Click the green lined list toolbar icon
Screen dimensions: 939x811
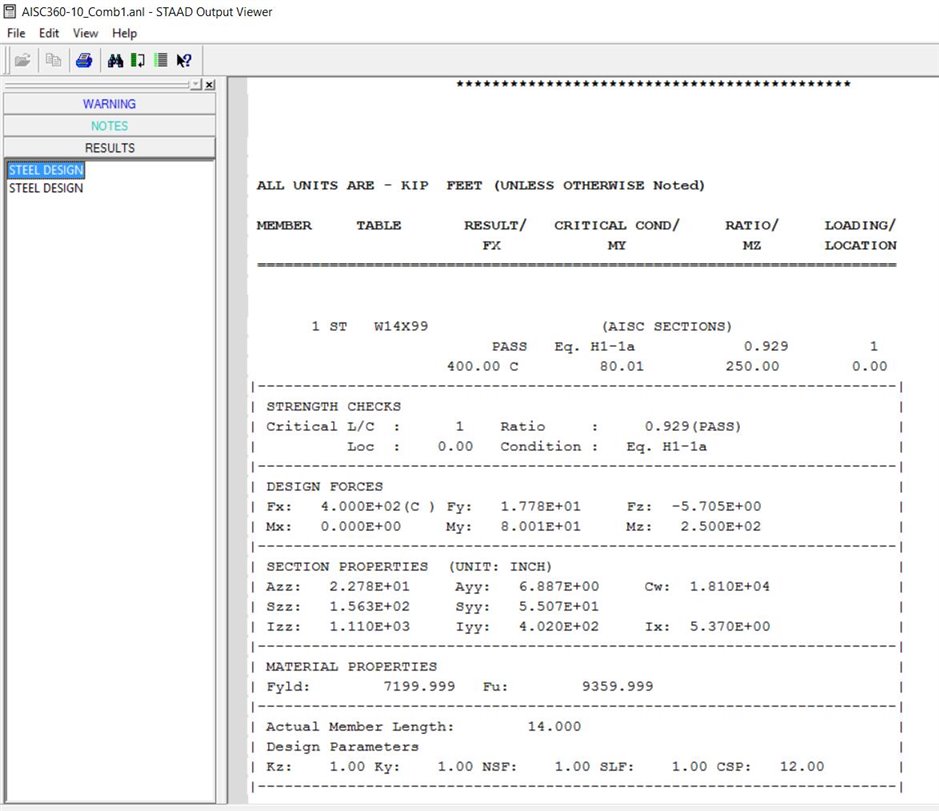[160, 60]
